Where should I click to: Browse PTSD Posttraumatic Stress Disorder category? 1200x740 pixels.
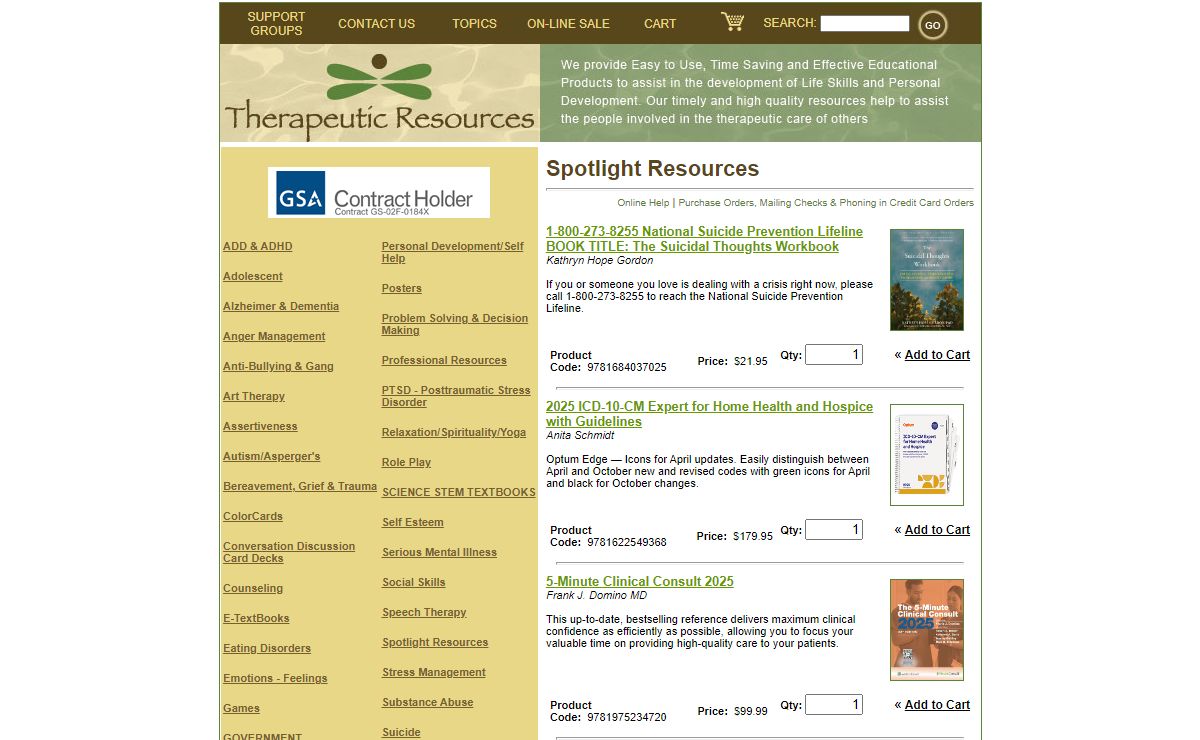point(456,396)
